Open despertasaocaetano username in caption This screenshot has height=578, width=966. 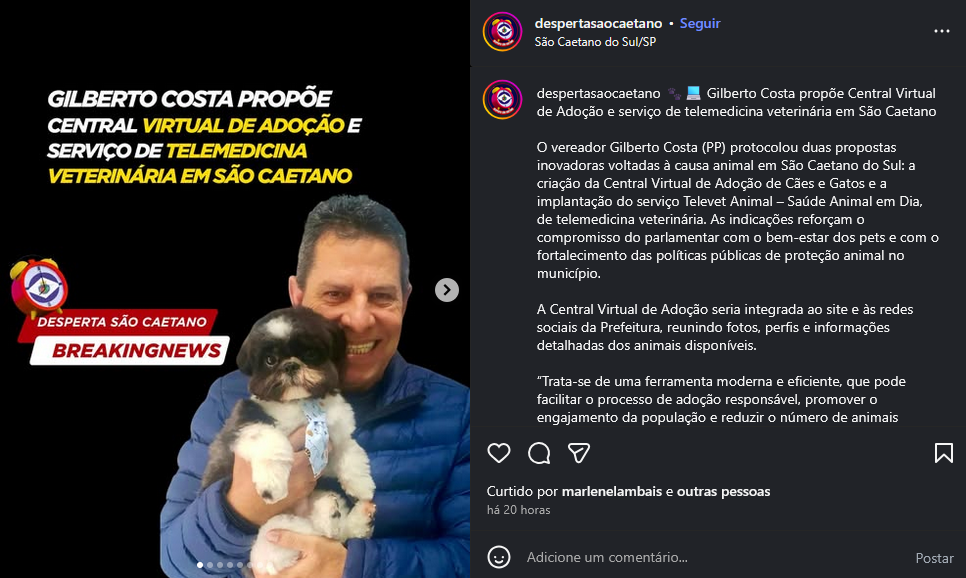(x=598, y=93)
